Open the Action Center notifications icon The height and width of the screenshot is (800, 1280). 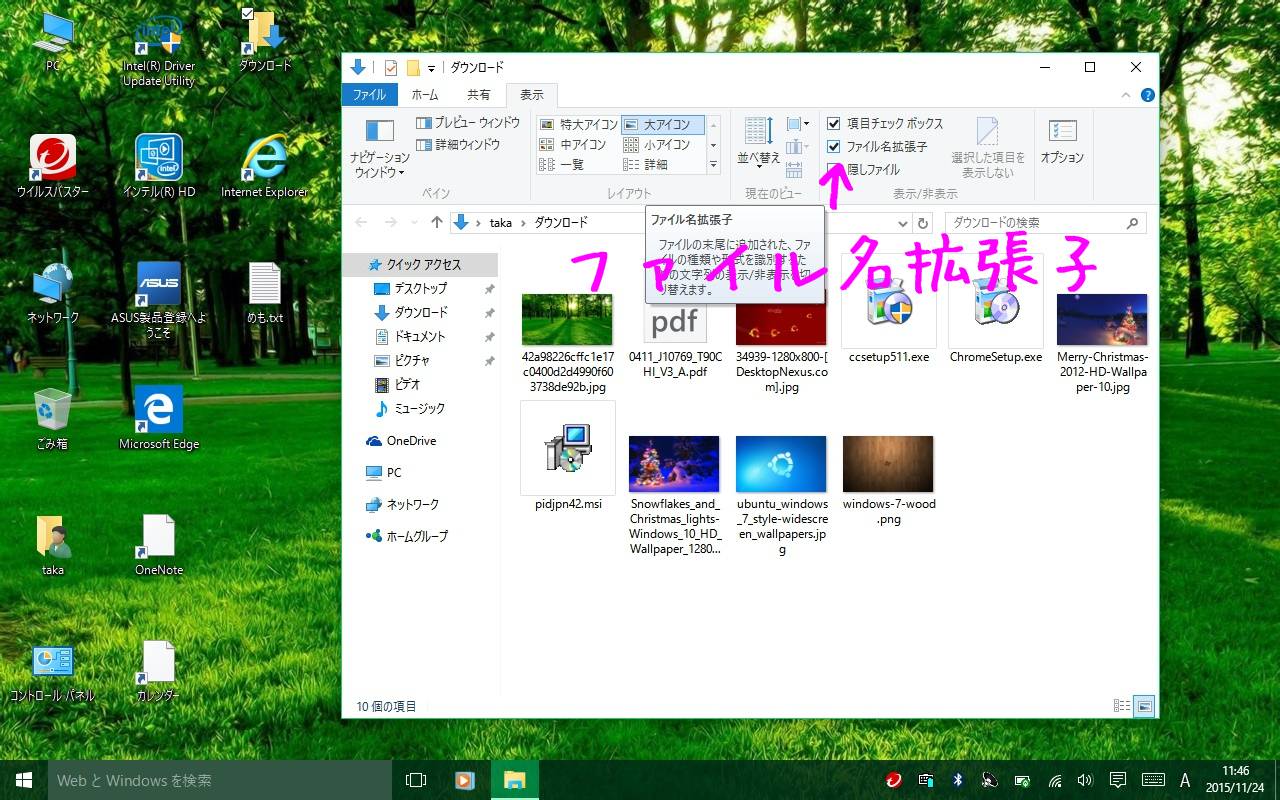1118,780
